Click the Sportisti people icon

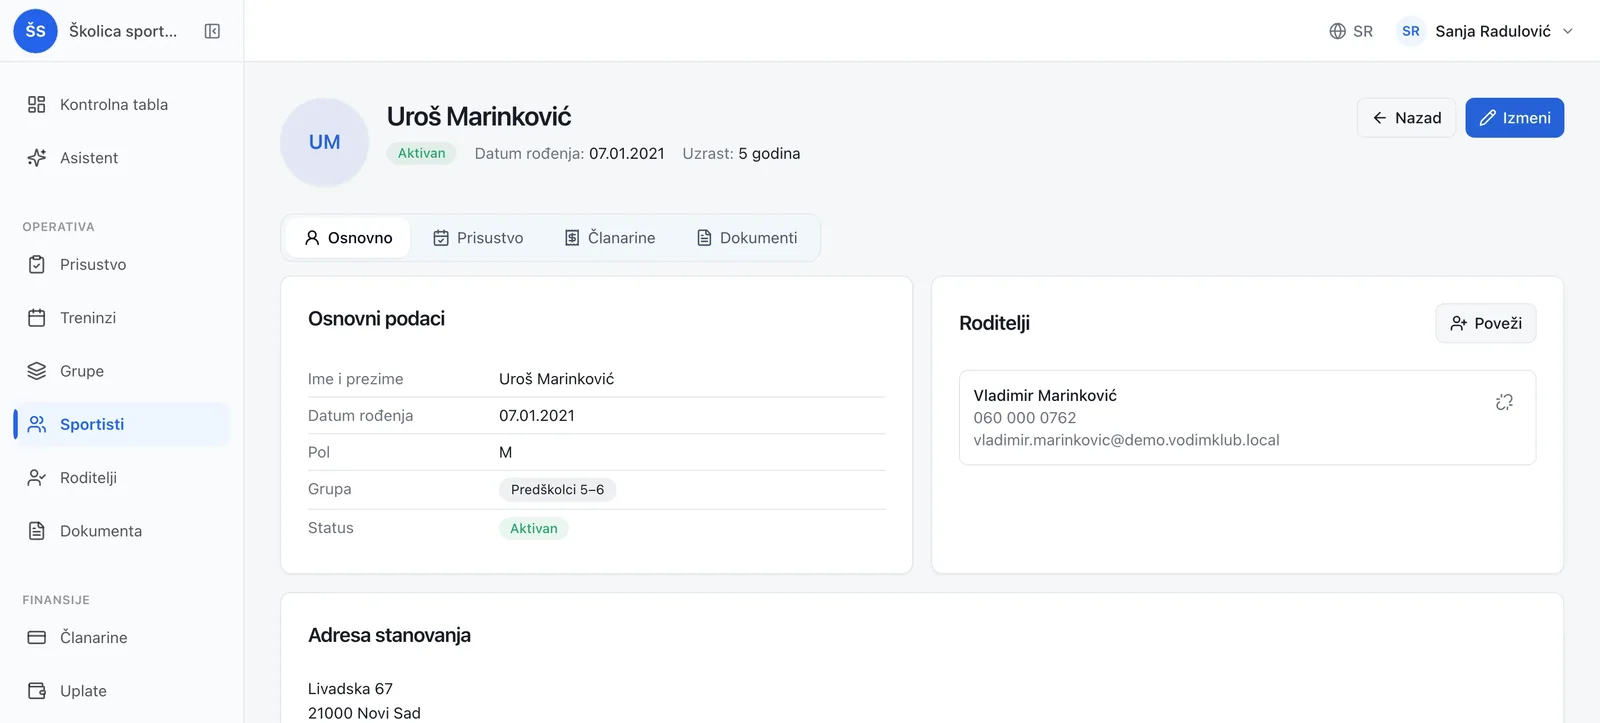(x=37, y=424)
